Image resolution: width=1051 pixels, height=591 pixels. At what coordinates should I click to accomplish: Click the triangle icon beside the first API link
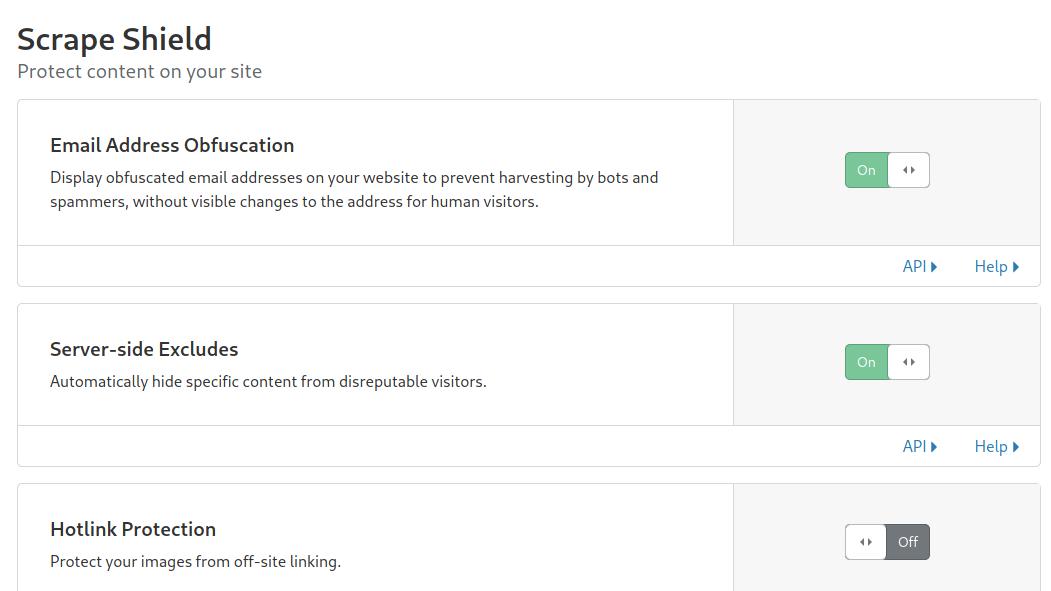click(x=933, y=266)
